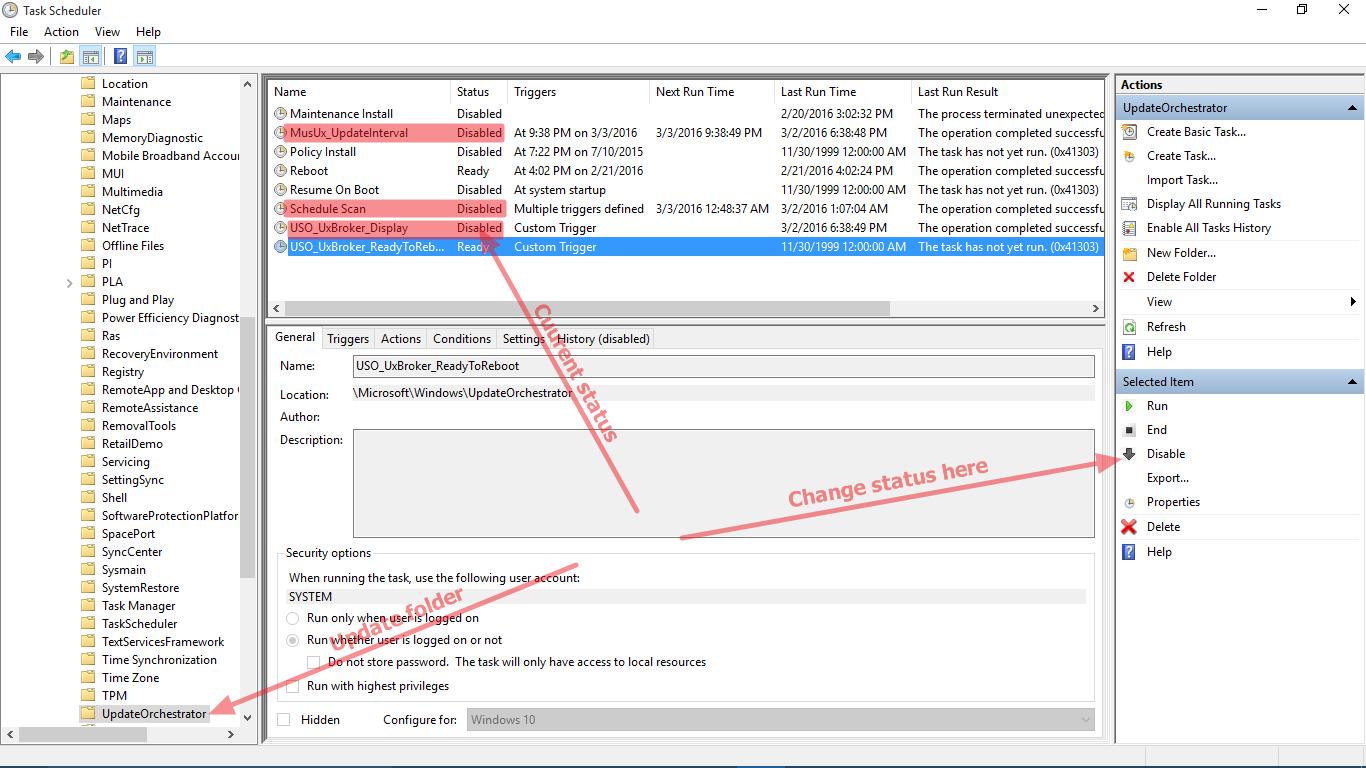This screenshot has height=768, width=1366.
Task: Click the Create Basic Task icon
Action: point(1129,132)
